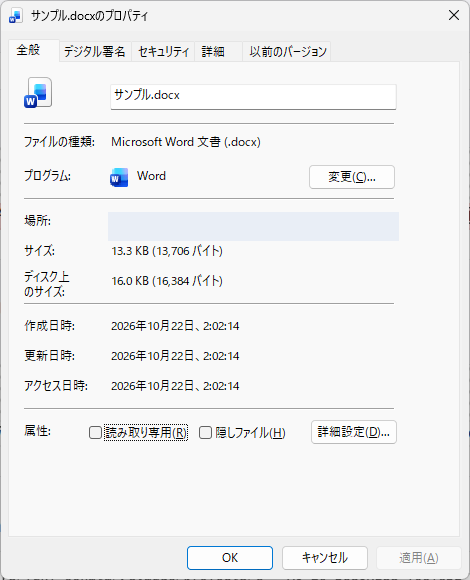
Task: Enable the 読み取り専用(R) checkbox
Action: pos(95,432)
